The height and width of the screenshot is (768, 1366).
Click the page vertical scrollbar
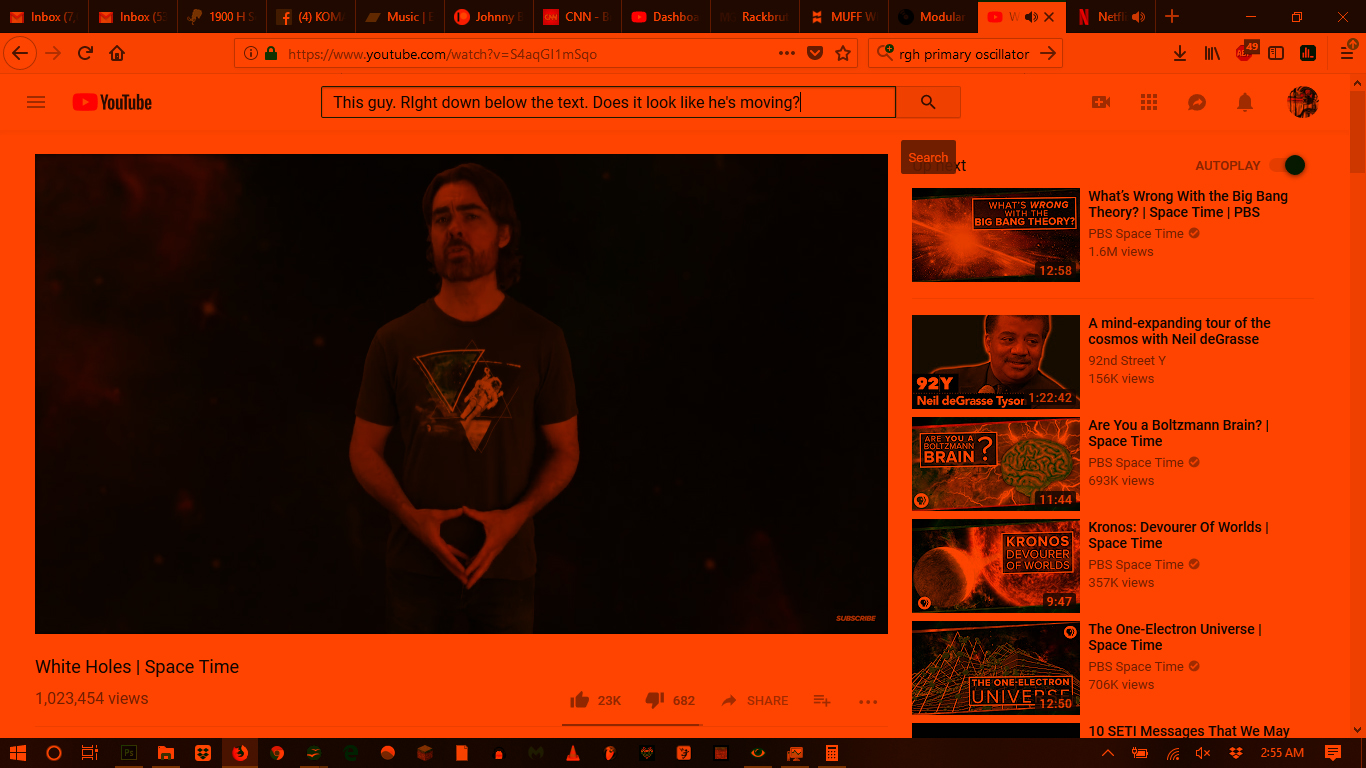pyautogui.click(x=1357, y=400)
